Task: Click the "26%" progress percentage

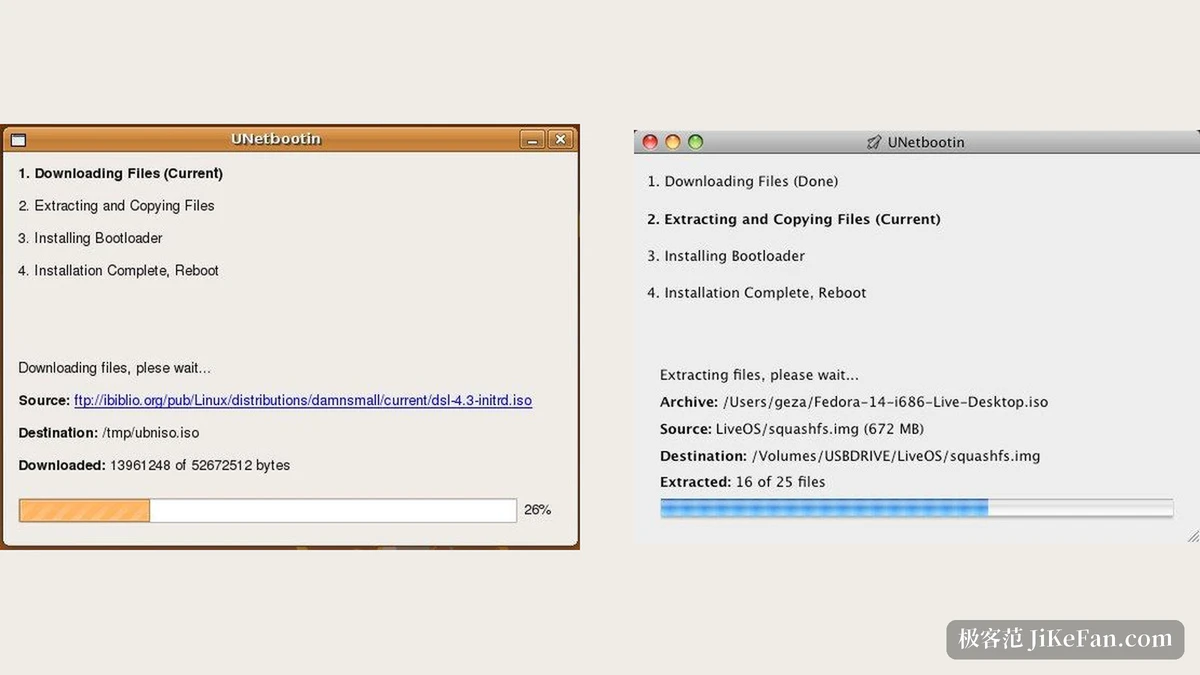Action: [537, 510]
